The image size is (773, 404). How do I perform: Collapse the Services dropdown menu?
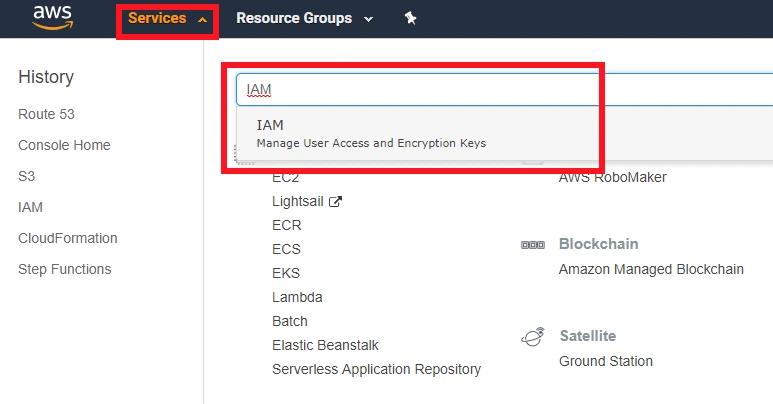click(x=167, y=19)
